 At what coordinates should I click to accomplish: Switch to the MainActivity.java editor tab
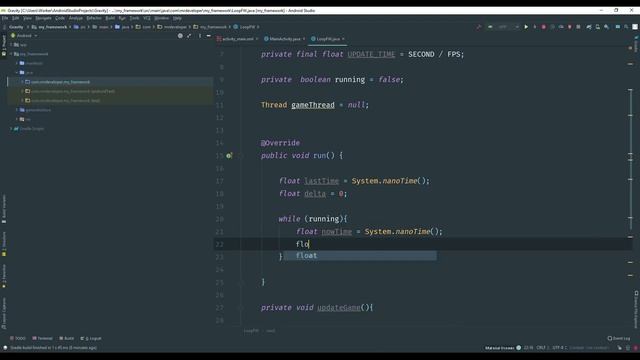click(x=284, y=39)
